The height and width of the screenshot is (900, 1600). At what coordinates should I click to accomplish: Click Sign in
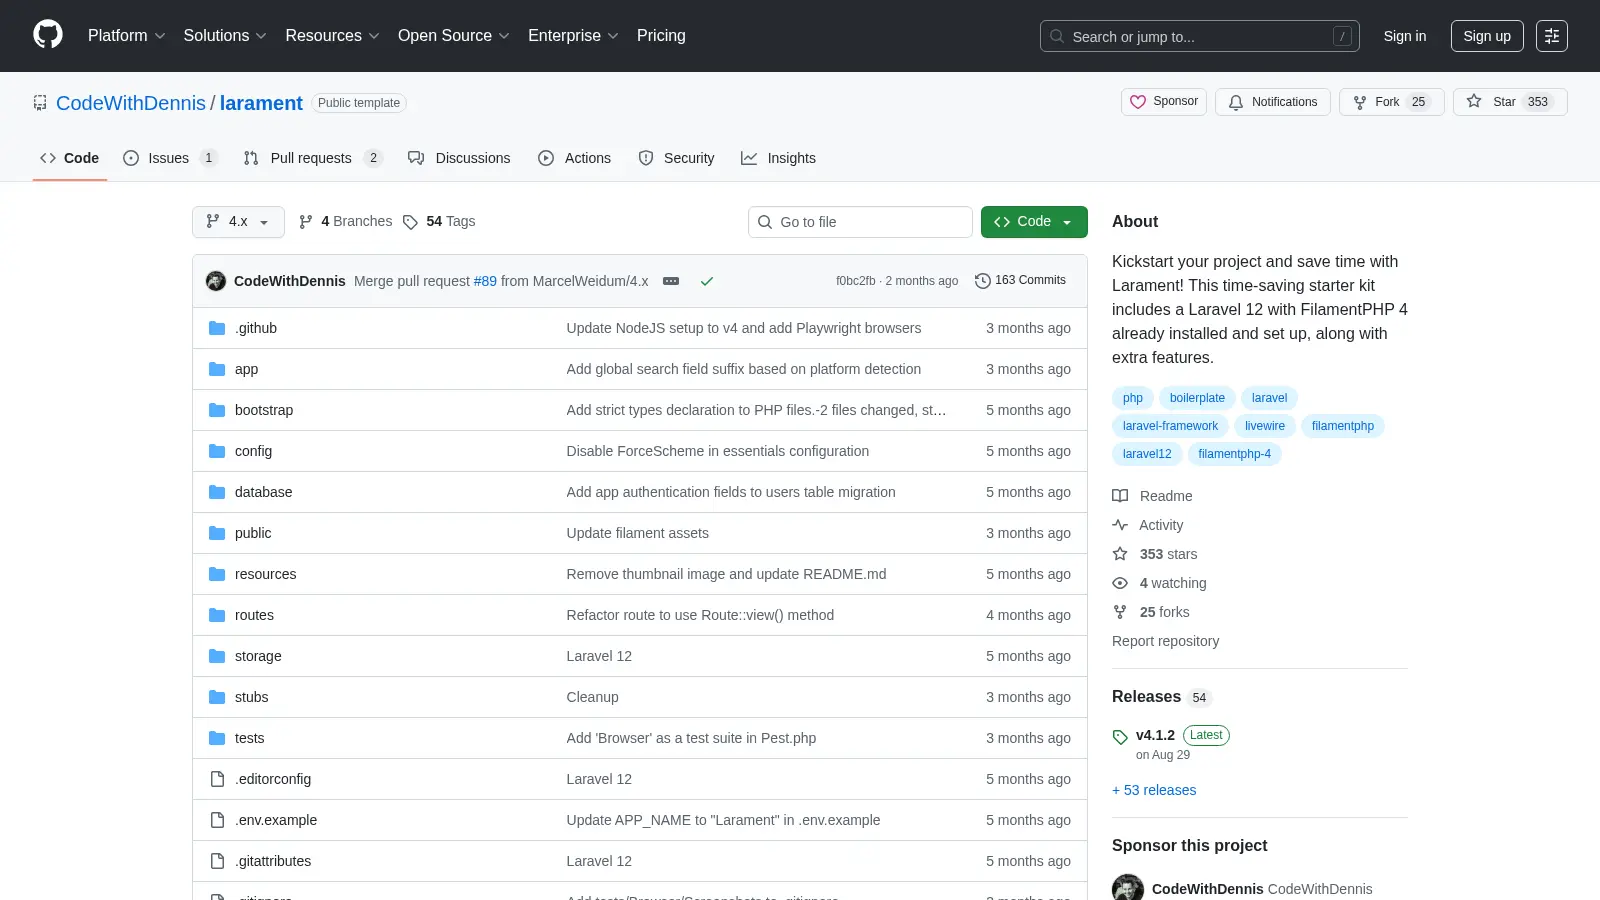[x=1405, y=36]
